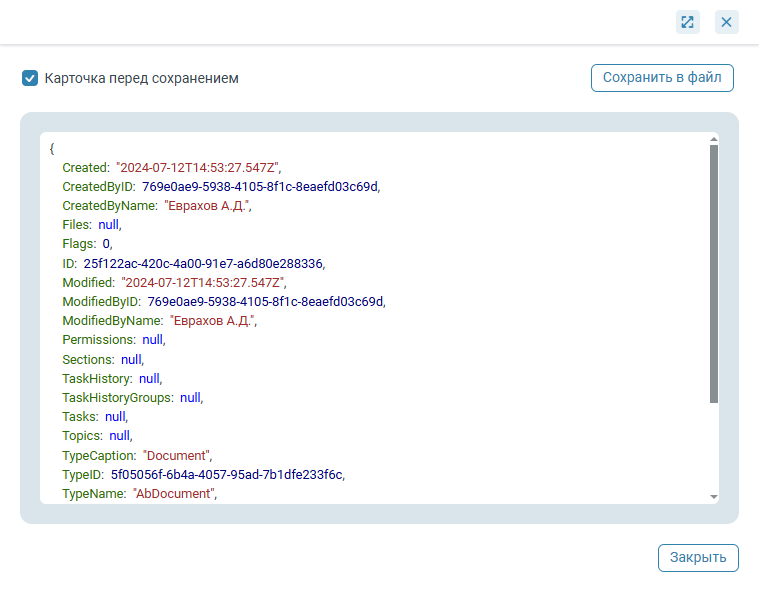Click the scrollbar down arrow in JSON viewer

coord(713,497)
